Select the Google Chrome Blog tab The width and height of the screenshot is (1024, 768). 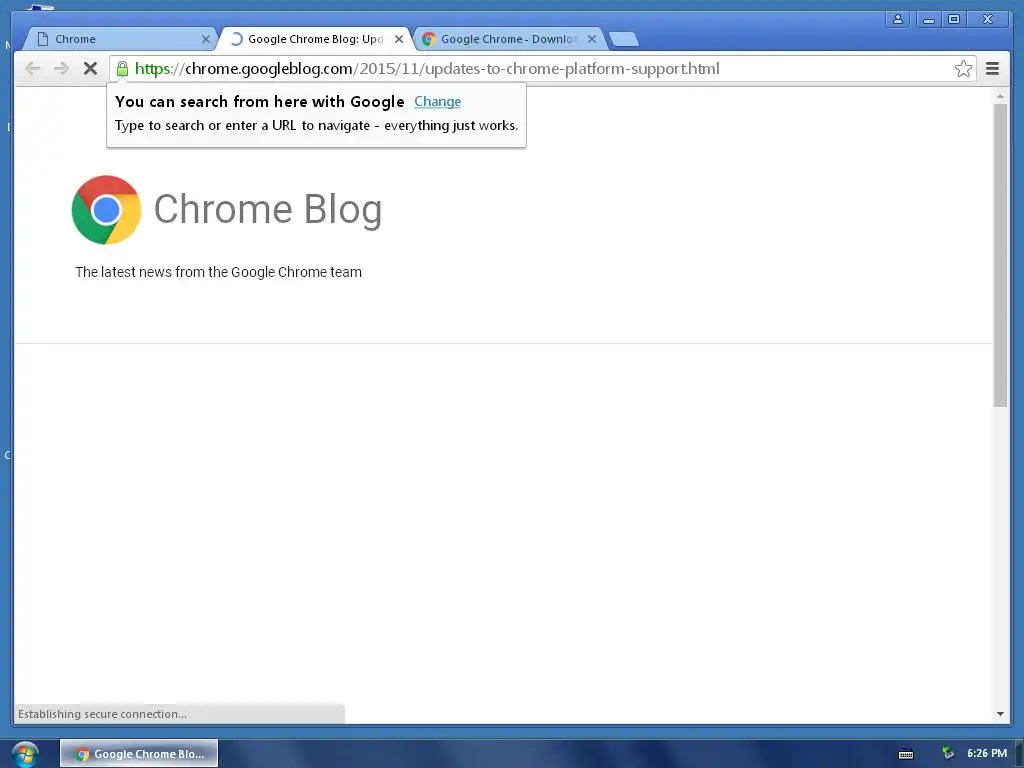tap(313, 39)
